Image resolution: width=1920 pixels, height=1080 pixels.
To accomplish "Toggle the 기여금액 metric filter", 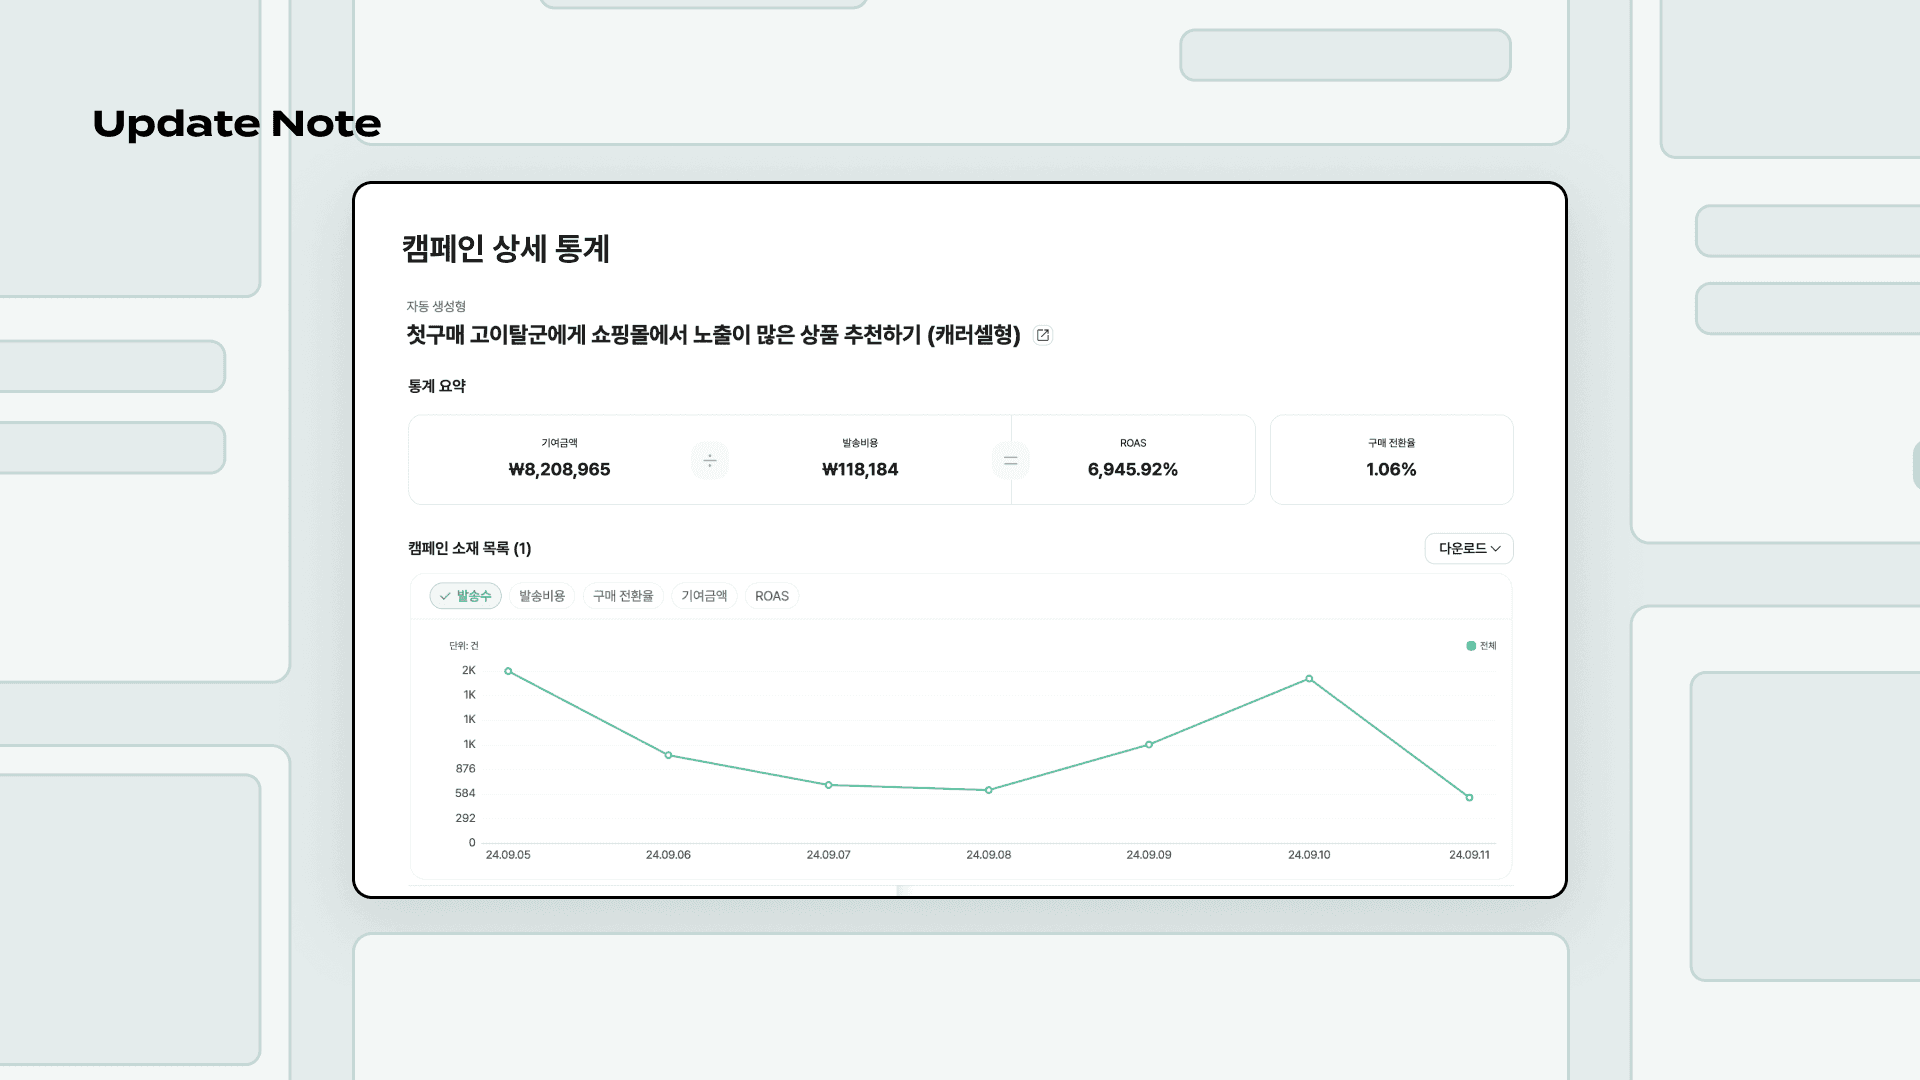I will (x=704, y=596).
